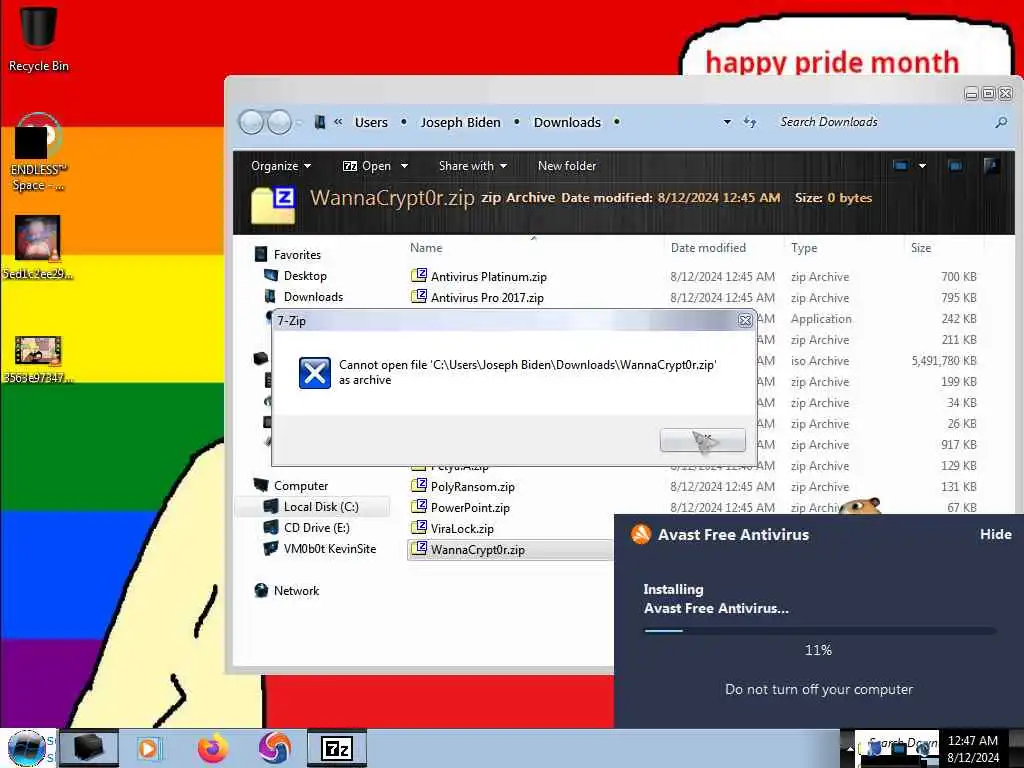The image size is (1024, 768).
Task: Click the Explorer taskbar button
Action: 89,748
